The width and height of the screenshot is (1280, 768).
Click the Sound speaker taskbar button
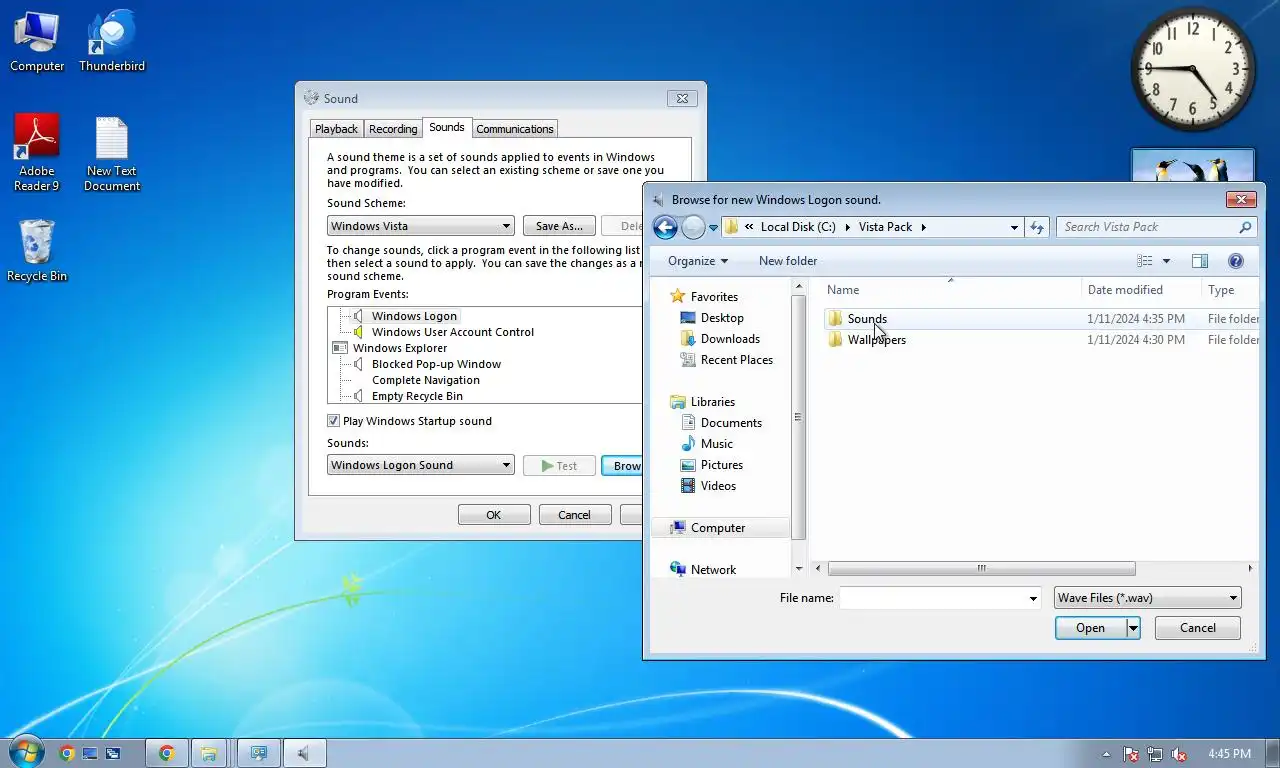pos(304,753)
